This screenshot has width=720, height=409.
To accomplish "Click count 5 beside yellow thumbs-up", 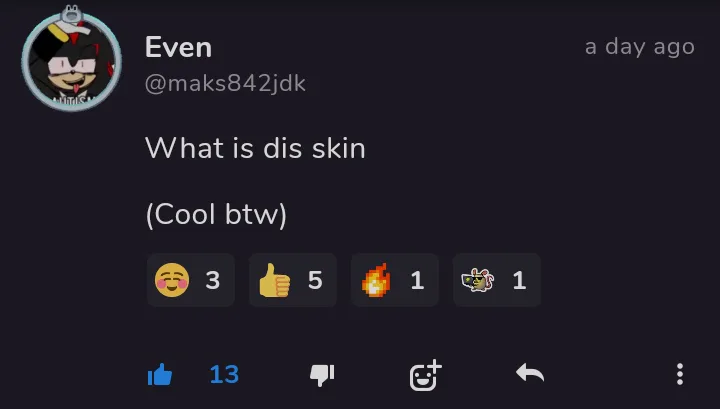I will coord(315,280).
